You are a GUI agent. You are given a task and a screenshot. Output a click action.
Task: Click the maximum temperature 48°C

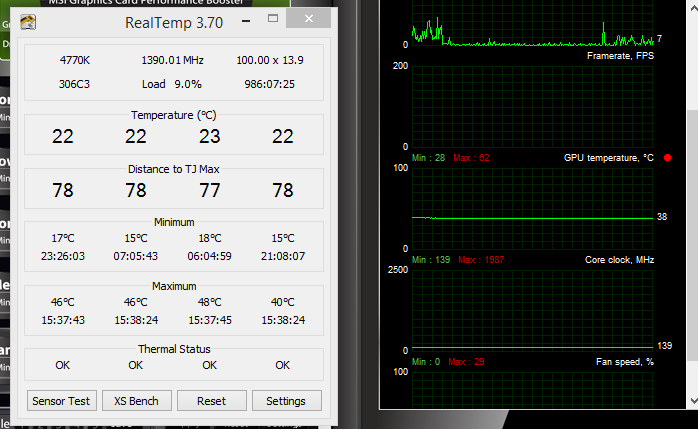click(209, 302)
